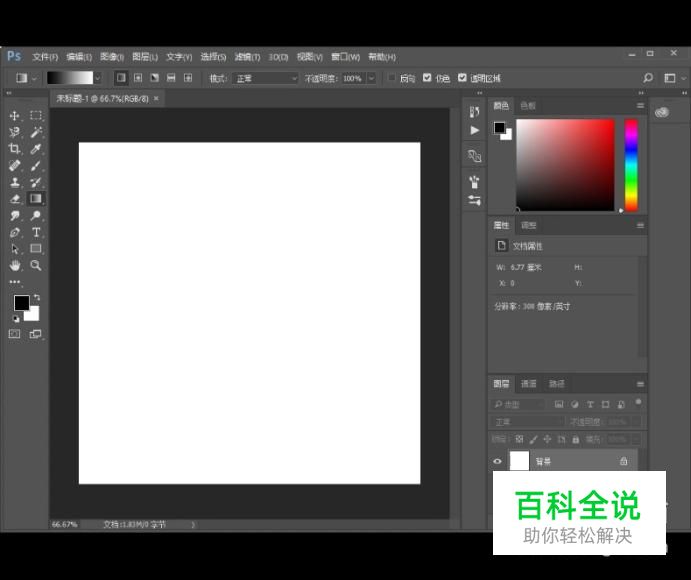The image size is (691, 580).
Task: Select the Path Selection tool
Action: click(14, 249)
